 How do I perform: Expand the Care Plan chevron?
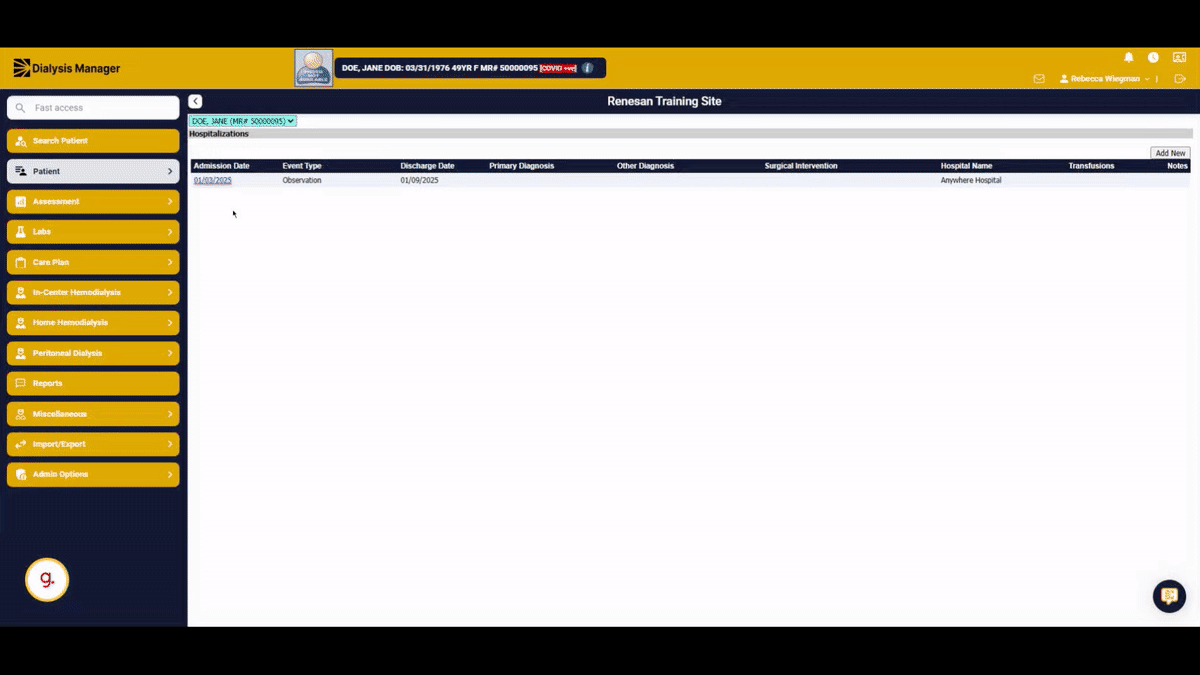tap(170, 262)
